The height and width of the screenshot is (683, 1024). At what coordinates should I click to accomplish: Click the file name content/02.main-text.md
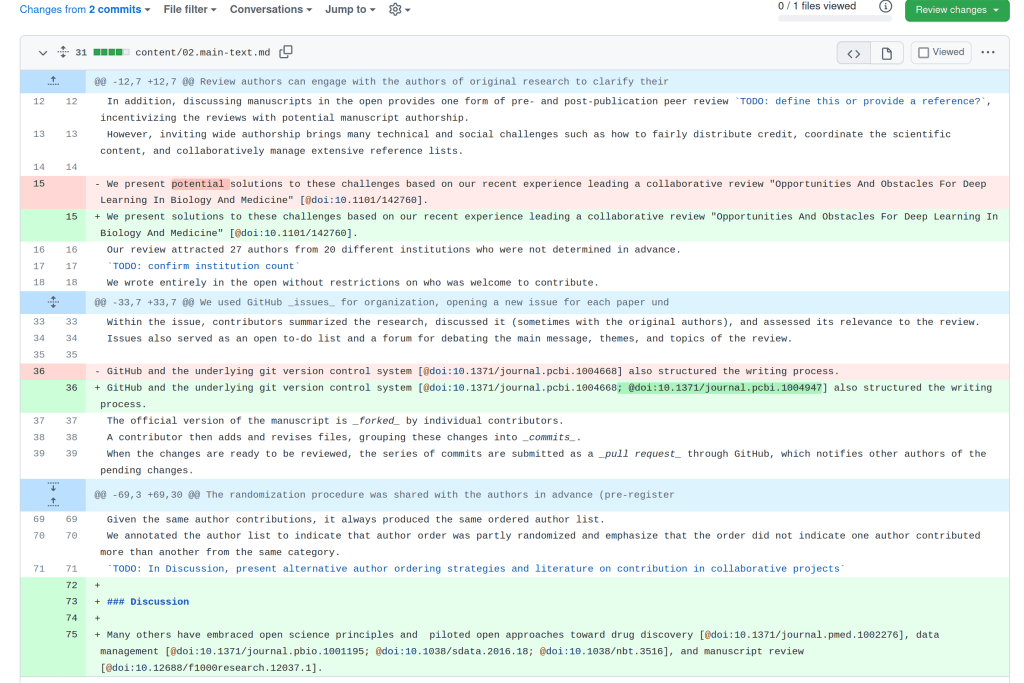pos(202,53)
